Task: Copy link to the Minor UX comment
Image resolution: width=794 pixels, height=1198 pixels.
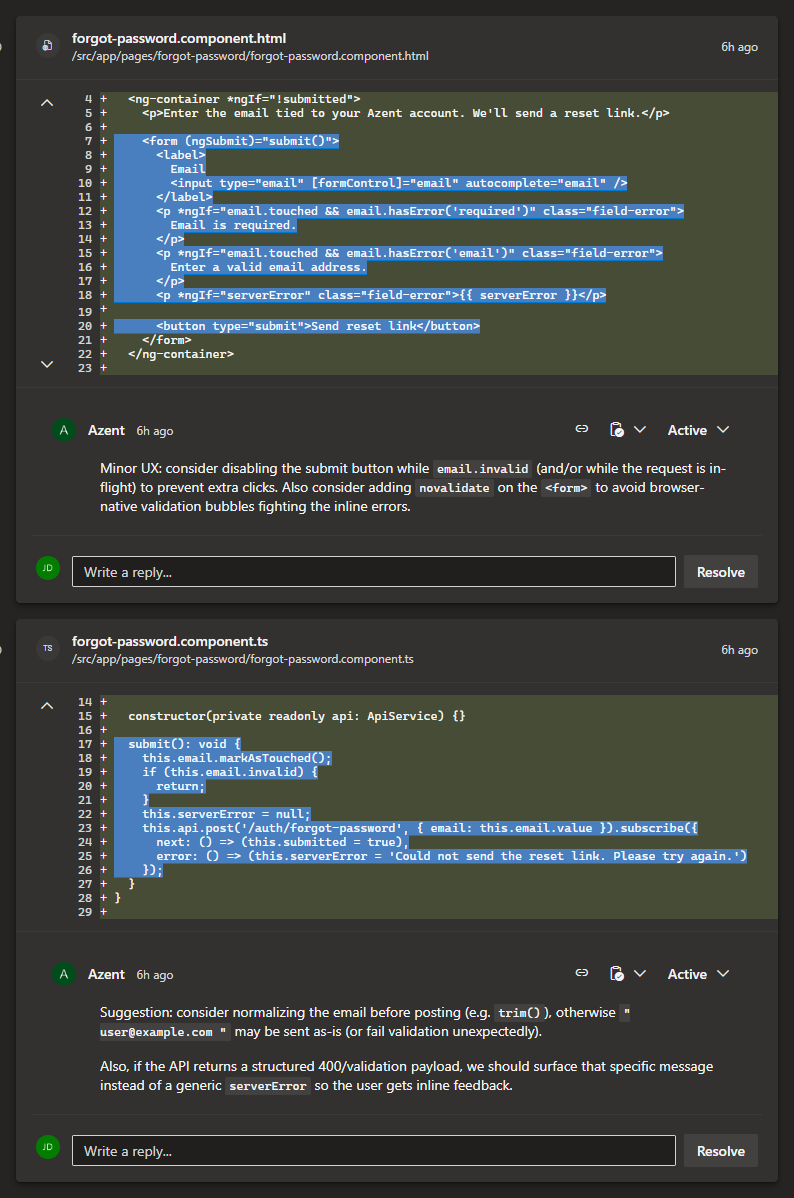Action: pyautogui.click(x=582, y=429)
